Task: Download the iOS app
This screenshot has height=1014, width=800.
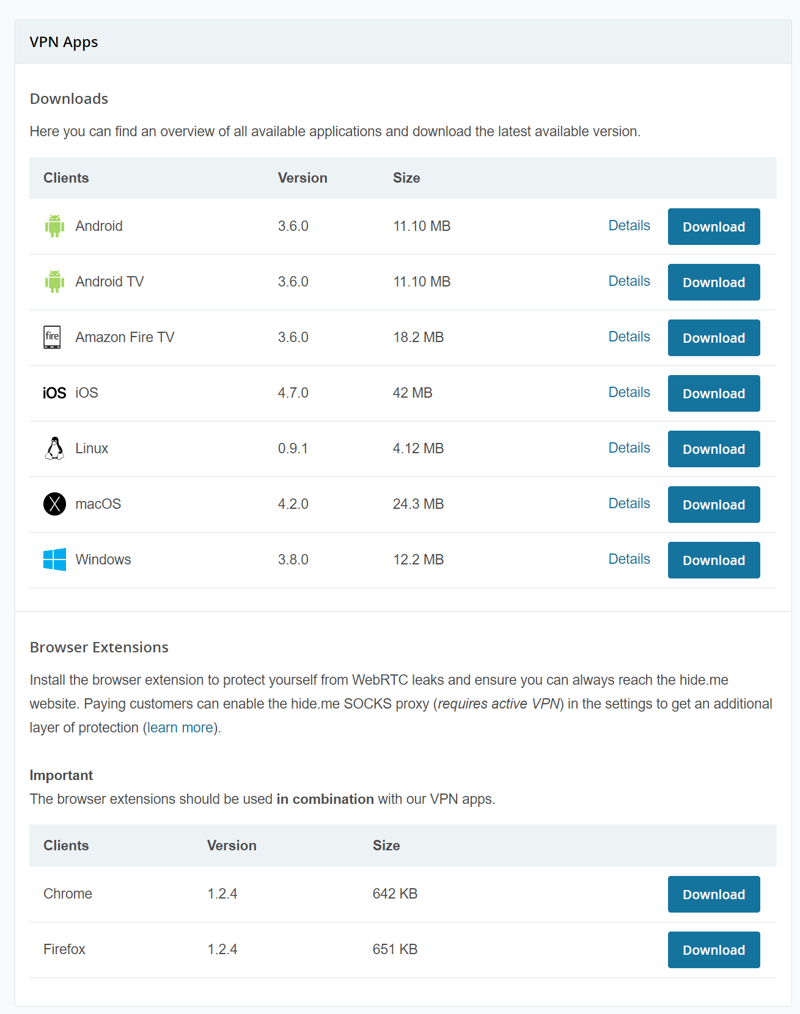Action: pyautogui.click(x=713, y=393)
